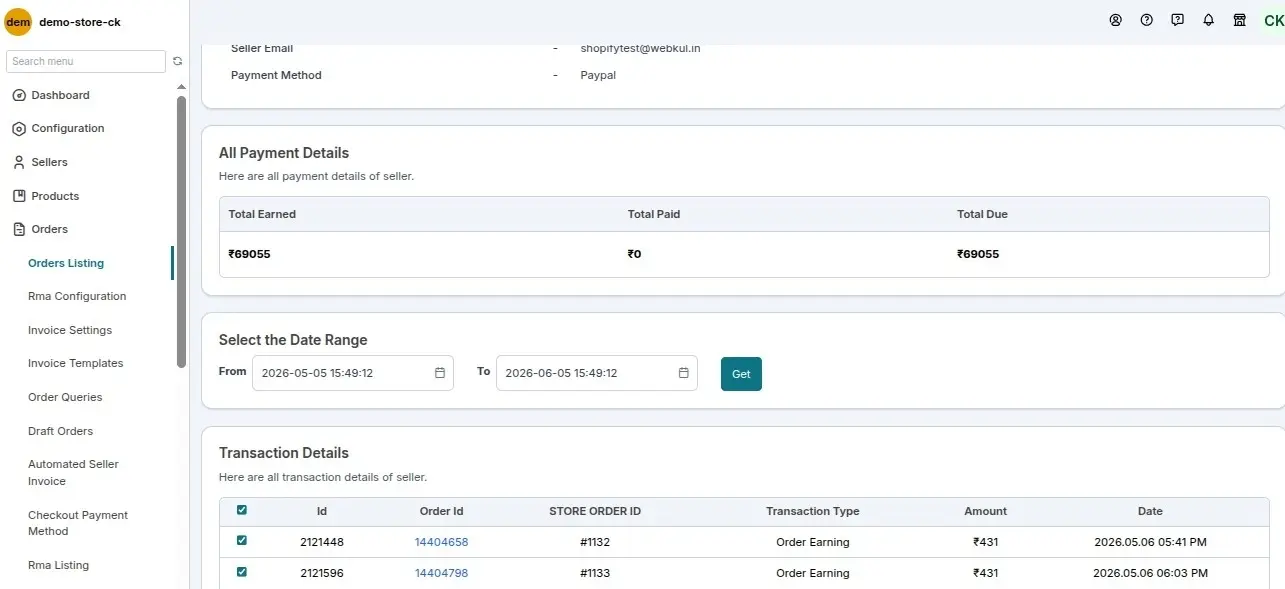Click date 2026.05.06 05:41 PM
This screenshot has width=1285, height=589.
tap(1150, 542)
